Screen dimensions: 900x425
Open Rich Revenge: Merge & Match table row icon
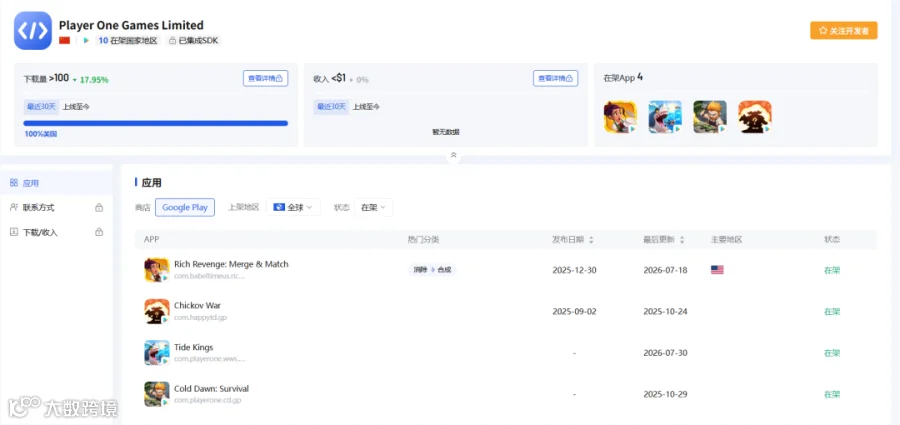157,270
